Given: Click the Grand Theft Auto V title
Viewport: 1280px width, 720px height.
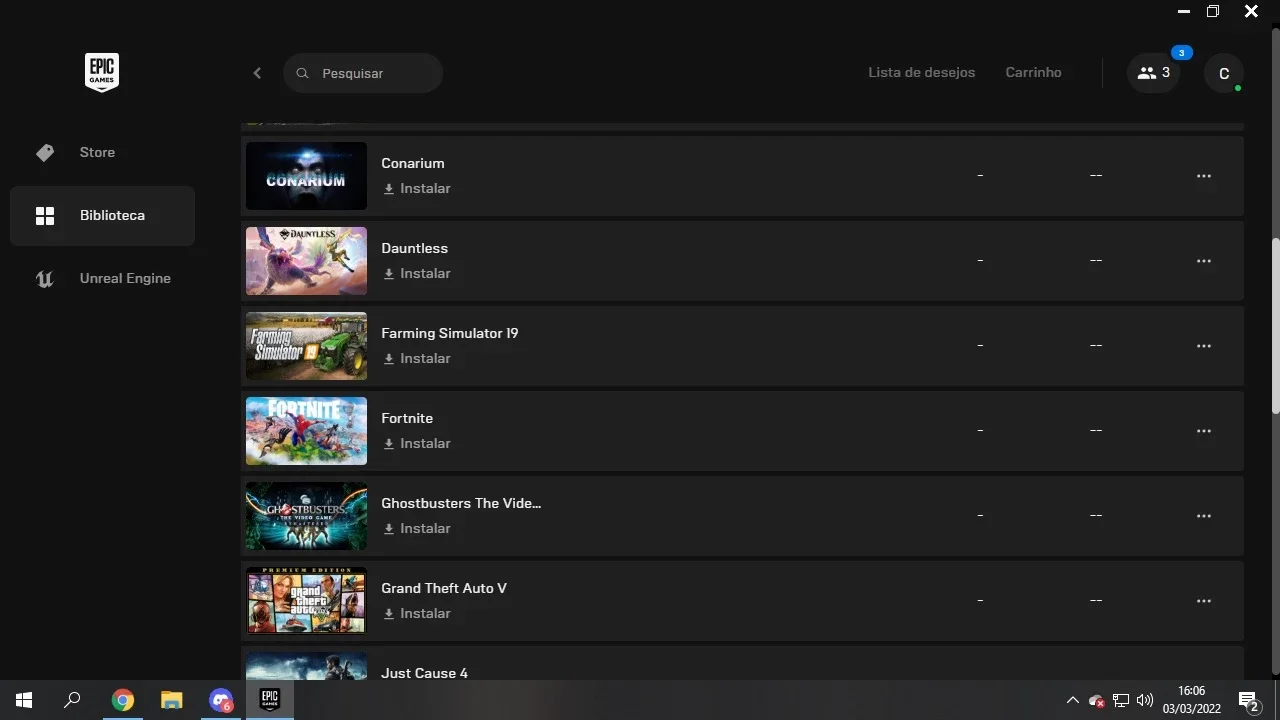Looking at the screenshot, I should click(x=444, y=588).
